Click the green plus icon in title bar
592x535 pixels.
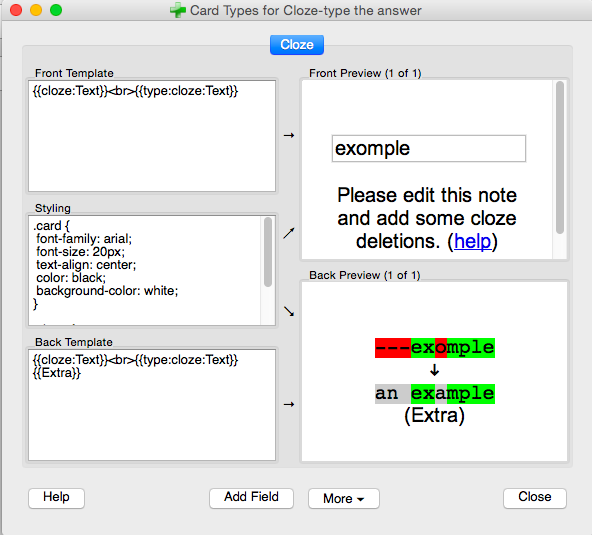click(177, 11)
